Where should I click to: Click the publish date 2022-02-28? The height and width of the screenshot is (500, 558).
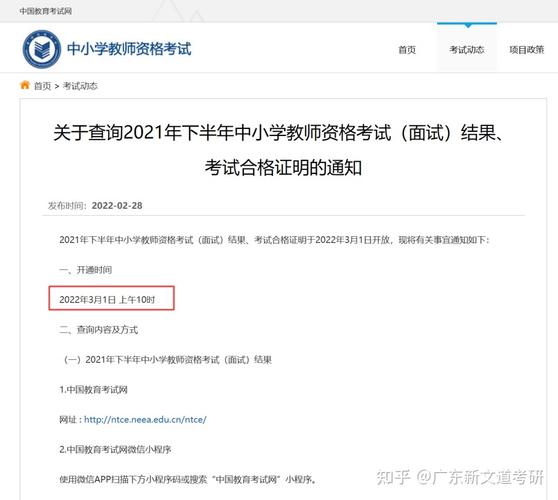tap(117, 206)
